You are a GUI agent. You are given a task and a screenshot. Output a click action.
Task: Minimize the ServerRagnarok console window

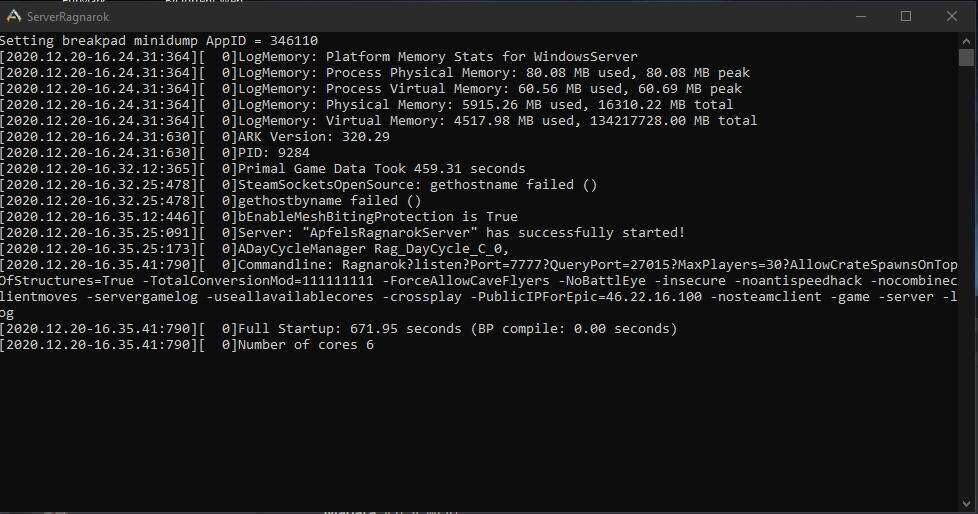pos(861,16)
